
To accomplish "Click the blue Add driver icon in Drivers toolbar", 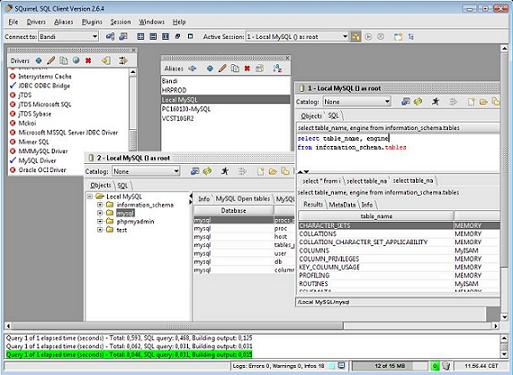I will point(39,61).
